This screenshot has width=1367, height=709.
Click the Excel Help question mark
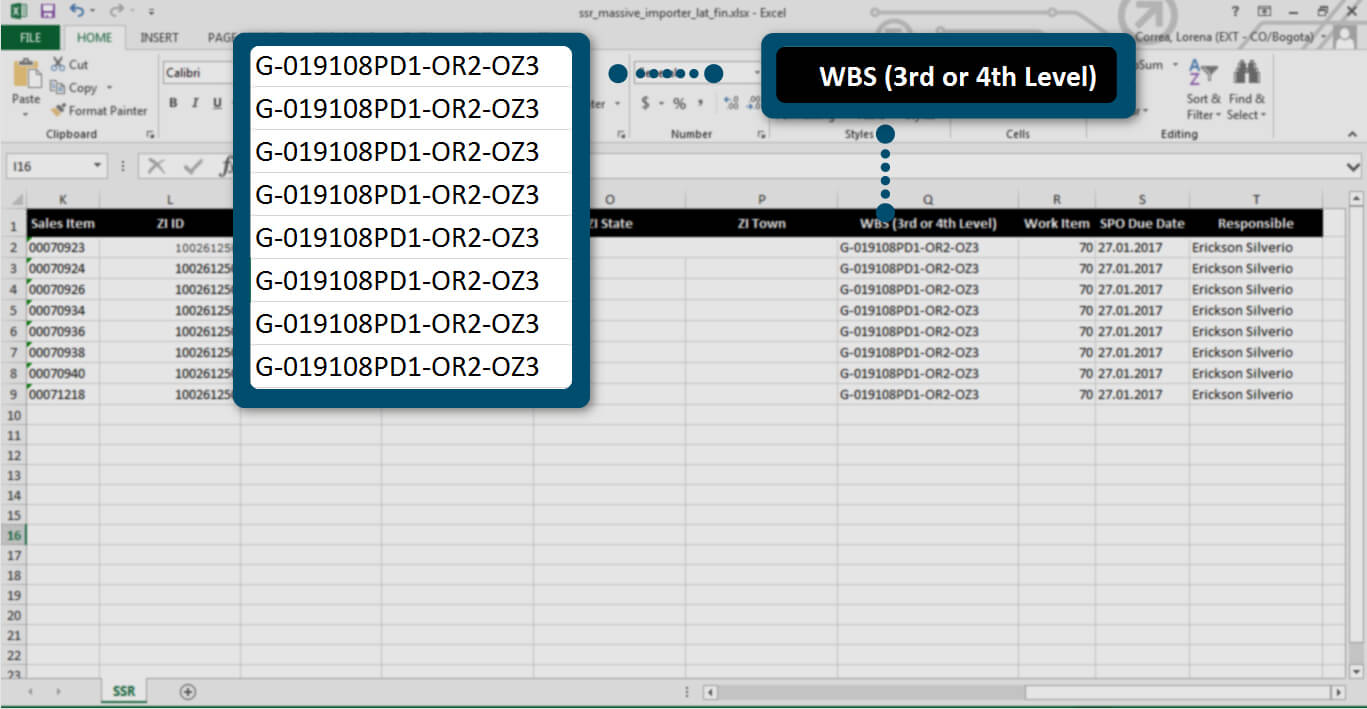point(1237,11)
